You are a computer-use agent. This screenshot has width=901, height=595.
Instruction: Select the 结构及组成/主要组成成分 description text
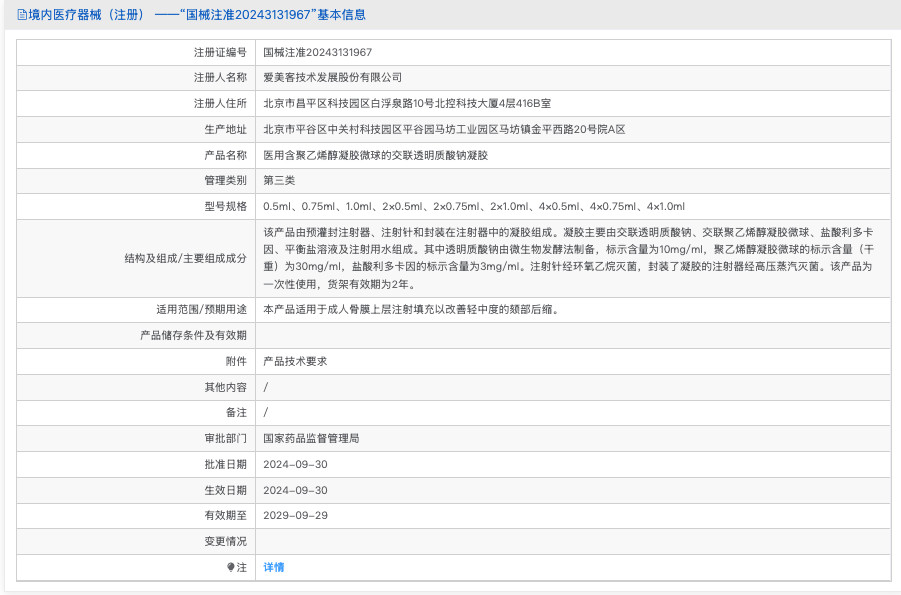[570, 258]
